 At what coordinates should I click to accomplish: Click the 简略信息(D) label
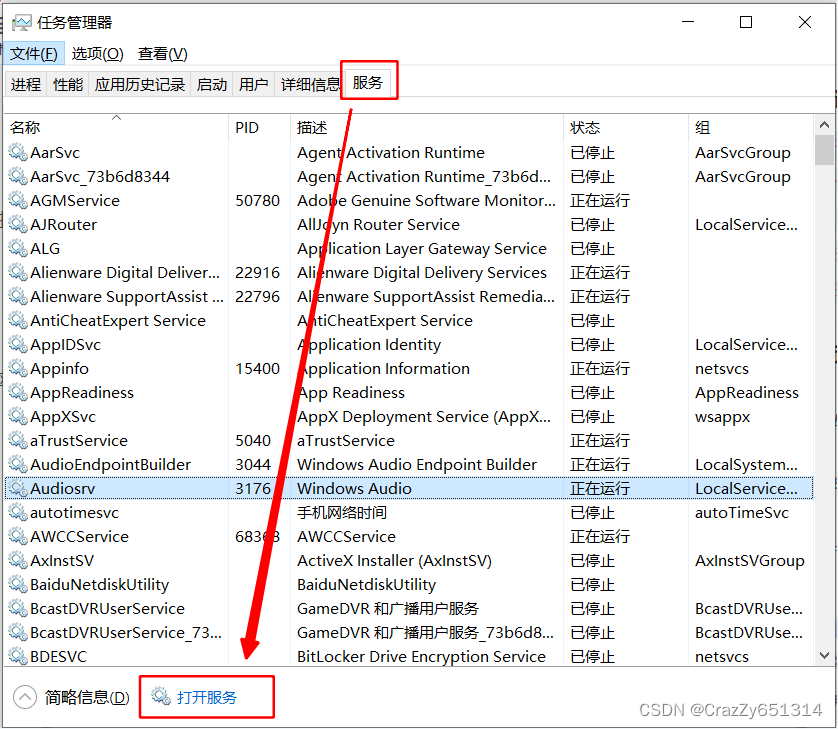[87, 697]
